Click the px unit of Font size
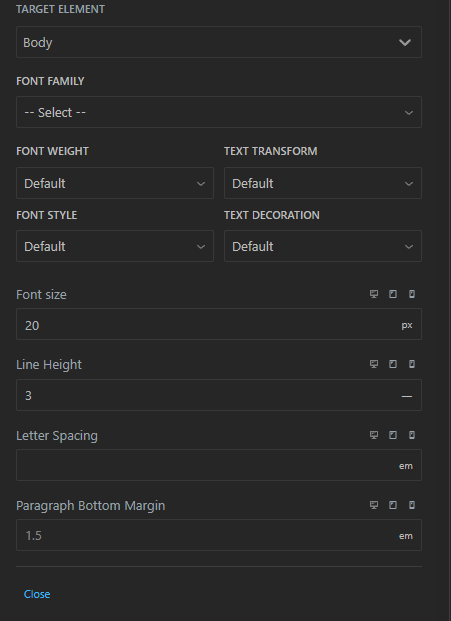The height and width of the screenshot is (621, 451). 407,325
